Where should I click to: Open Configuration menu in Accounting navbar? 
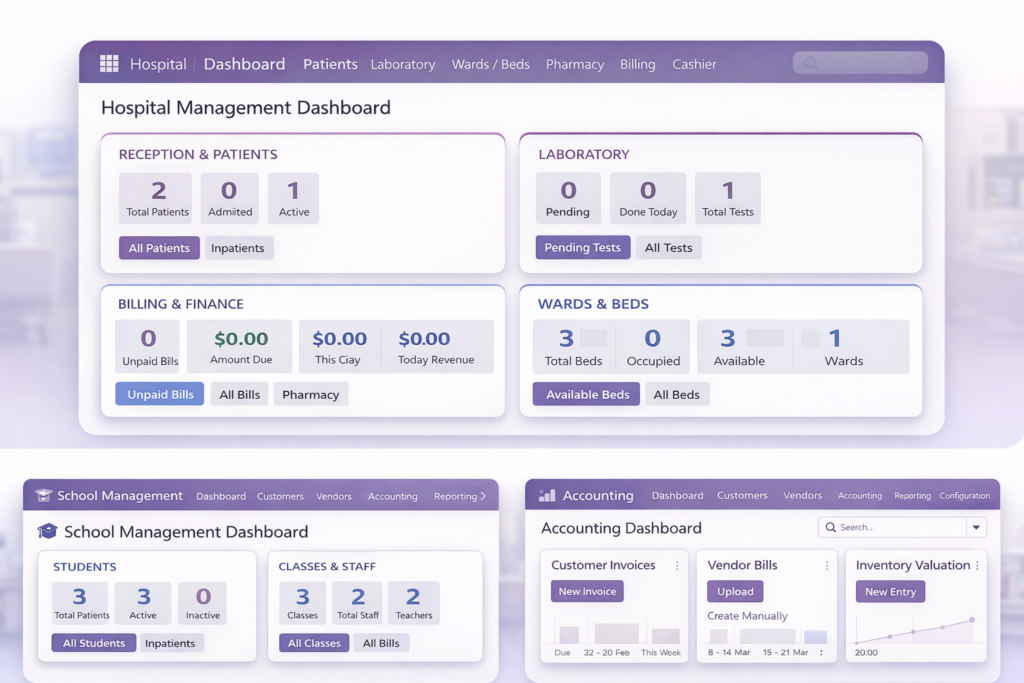[x=964, y=496]
